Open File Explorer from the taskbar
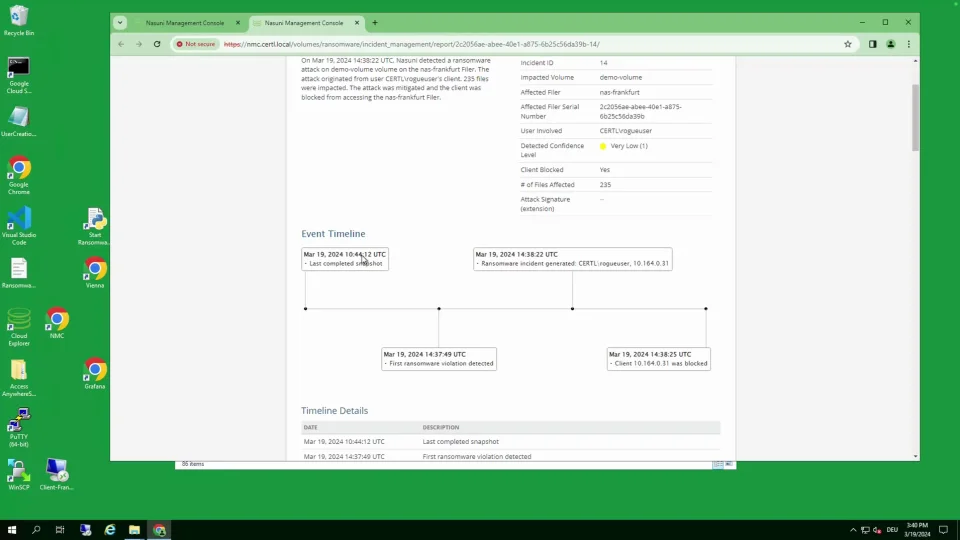This screenshot has width=960, height=540. [134, 530]
